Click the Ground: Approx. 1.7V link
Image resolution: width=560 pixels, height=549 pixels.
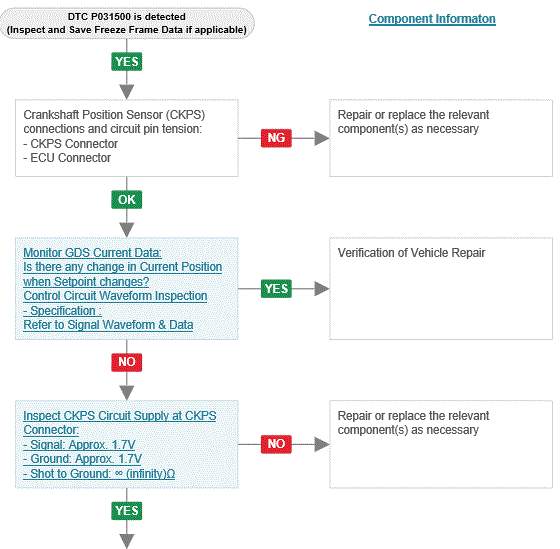pos(82,459)
